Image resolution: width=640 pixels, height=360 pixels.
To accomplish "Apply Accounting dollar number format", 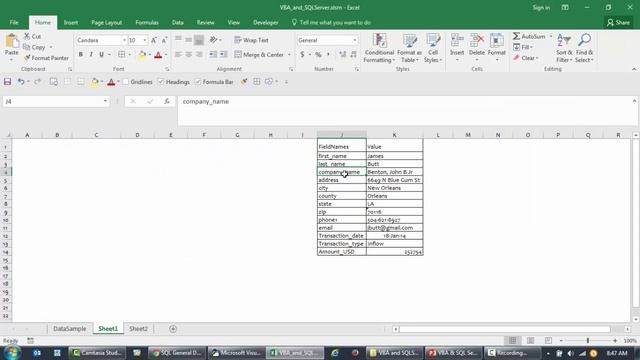I will (x=302, y=54).
